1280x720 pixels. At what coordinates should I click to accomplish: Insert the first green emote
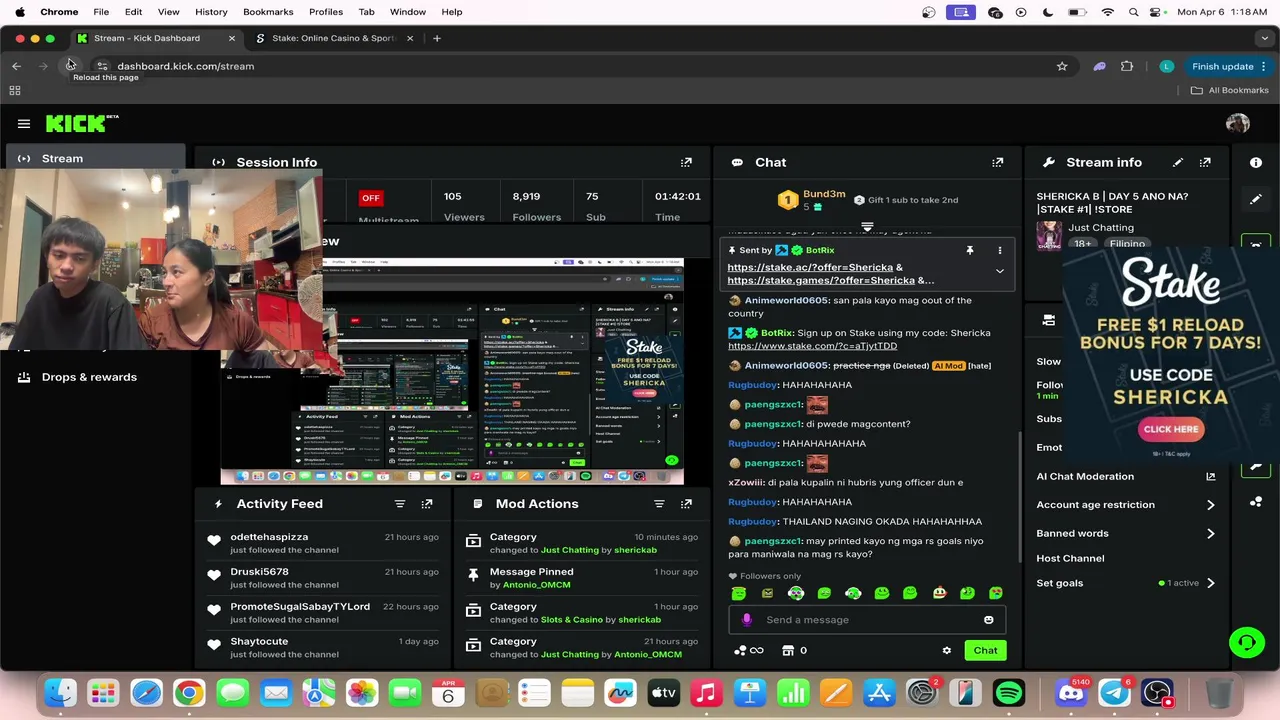coord(739,593)
